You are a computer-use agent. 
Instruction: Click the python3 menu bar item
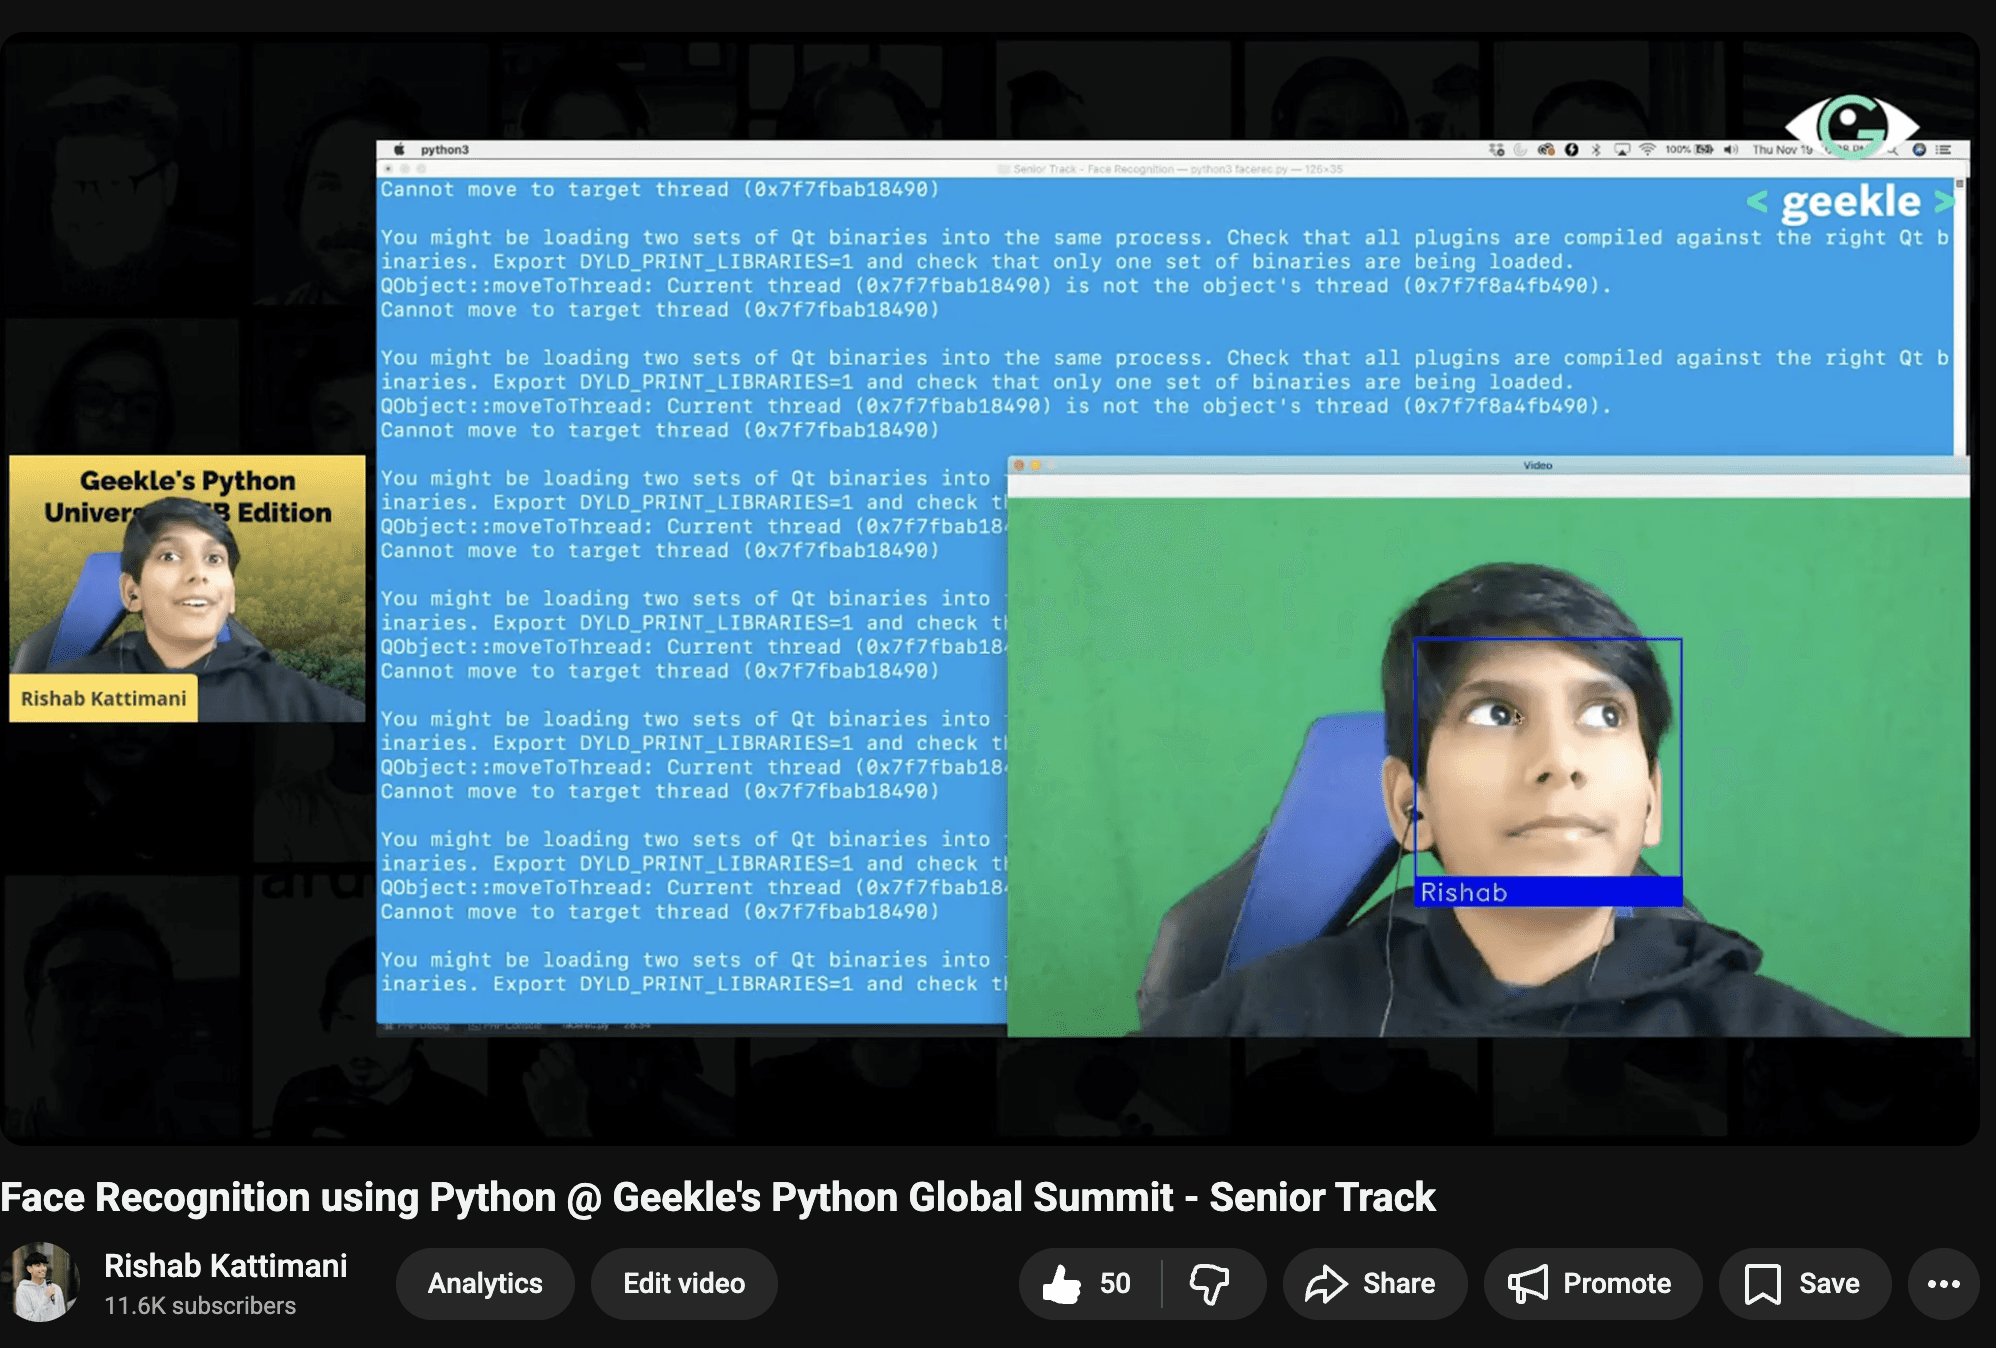[x=444, y=150]
